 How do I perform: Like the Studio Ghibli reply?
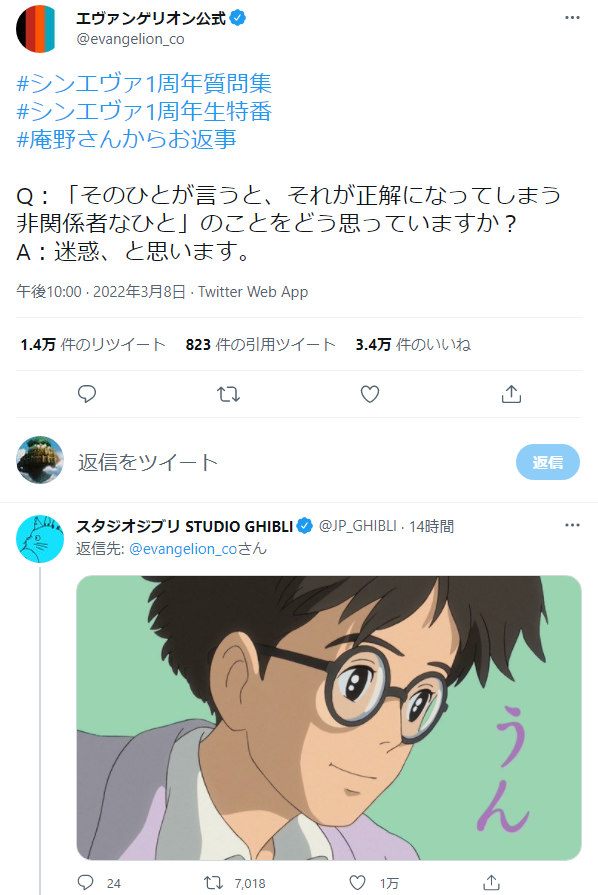pyautogui.click(x=356, y=881)
